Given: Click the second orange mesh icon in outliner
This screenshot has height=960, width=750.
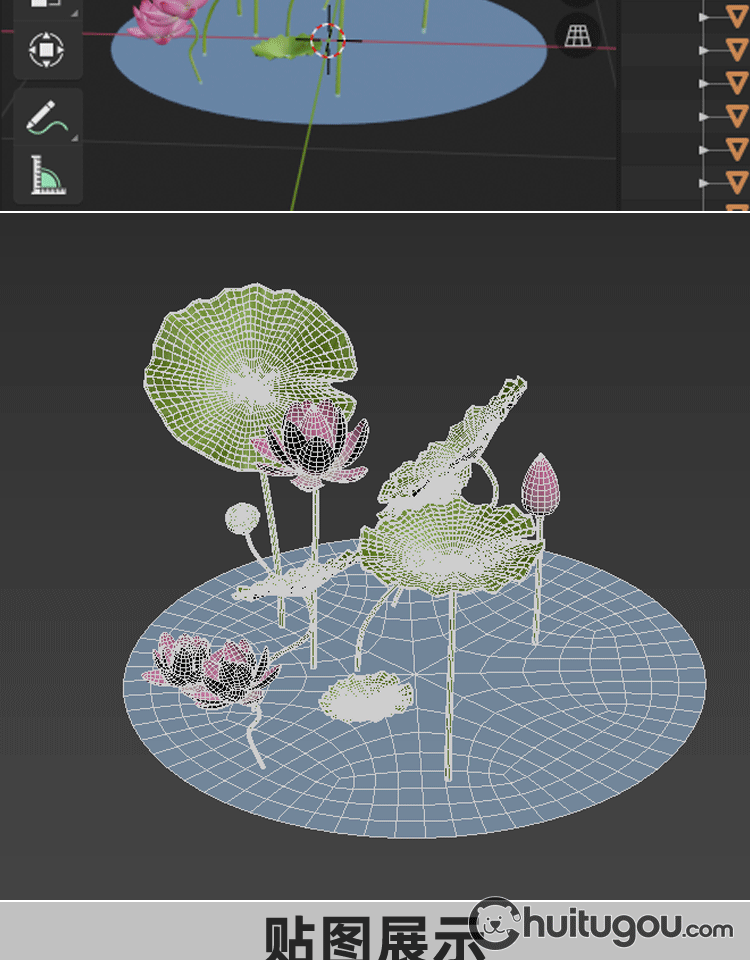Looking at the screenshot, I should (737, 49).
